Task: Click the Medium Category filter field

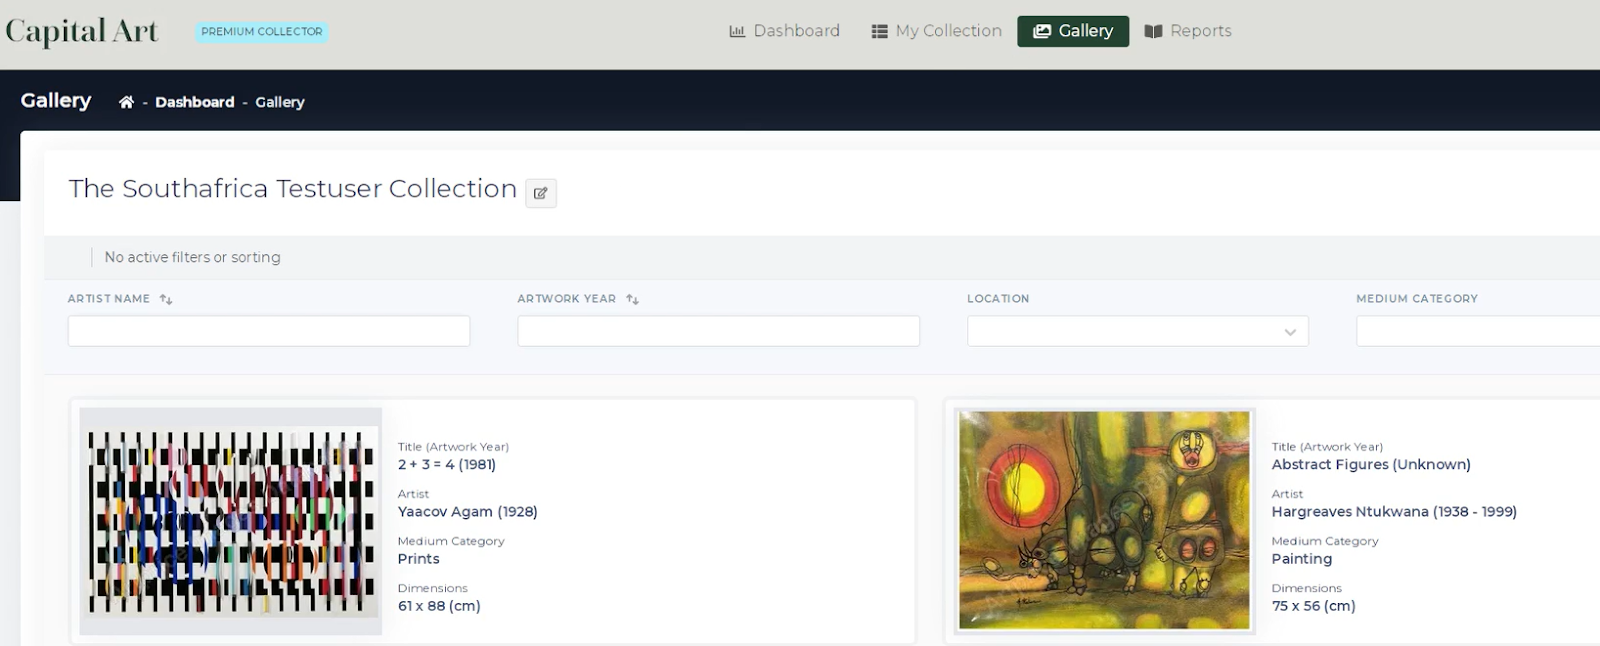Action: tap(1478, 331)
